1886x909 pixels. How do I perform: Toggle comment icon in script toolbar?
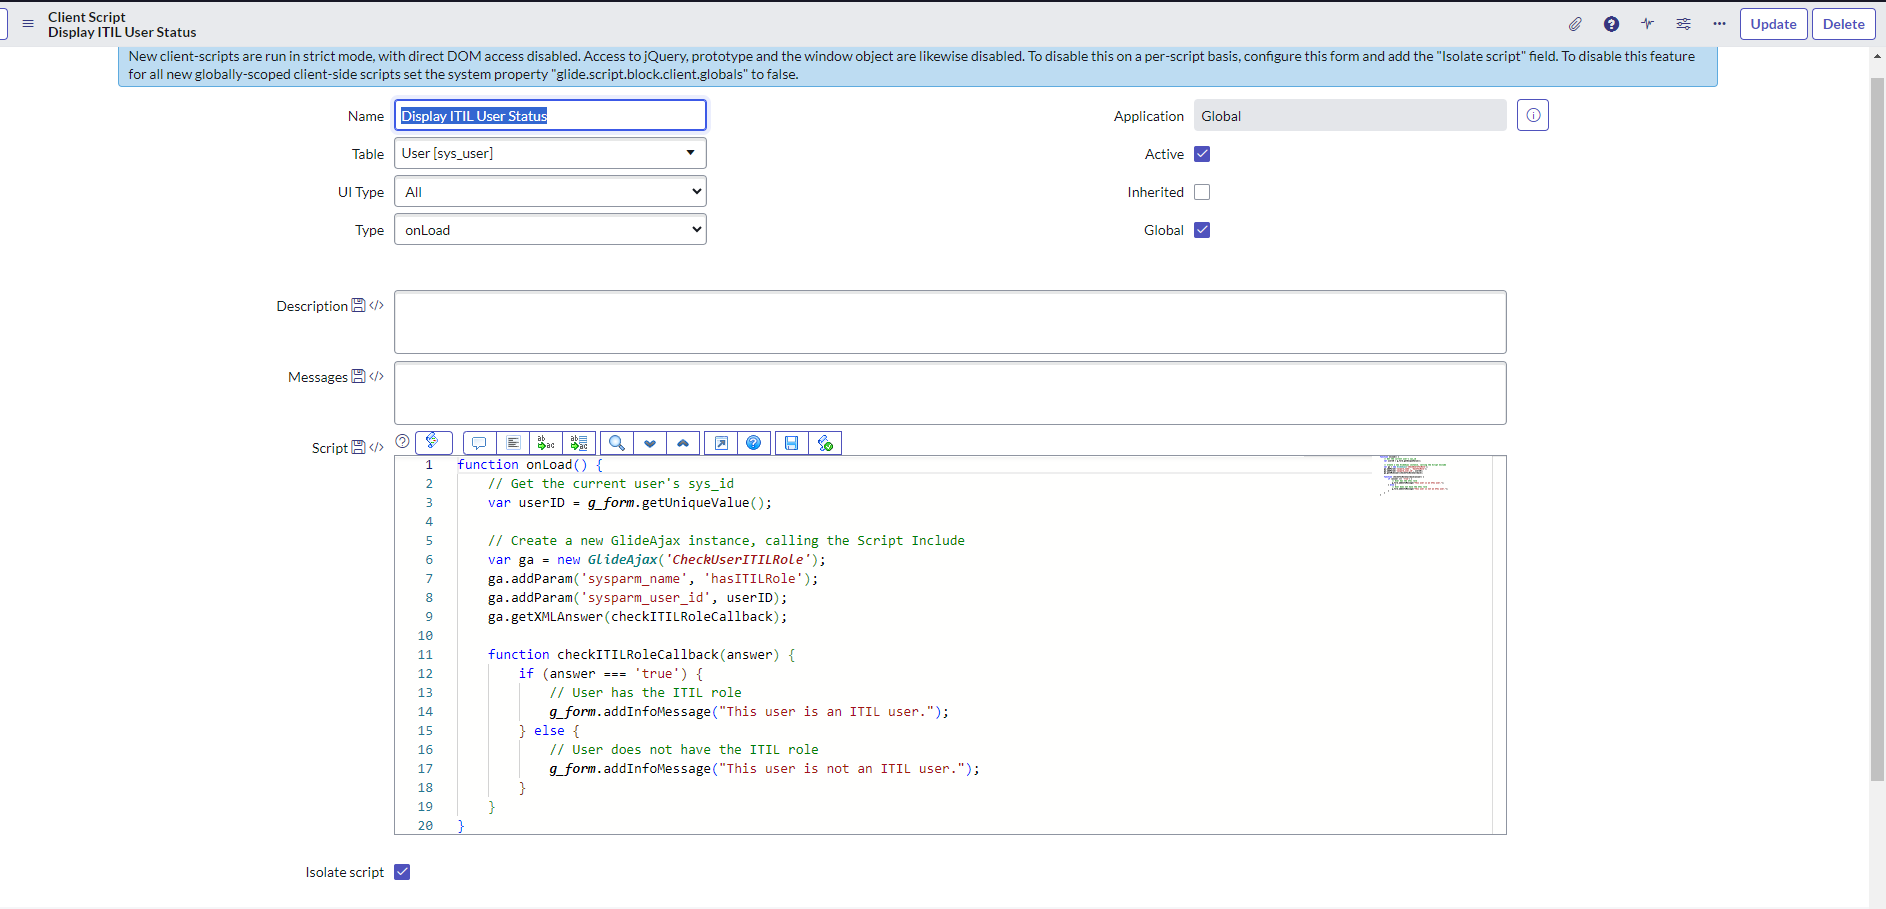tap(479, 443)
